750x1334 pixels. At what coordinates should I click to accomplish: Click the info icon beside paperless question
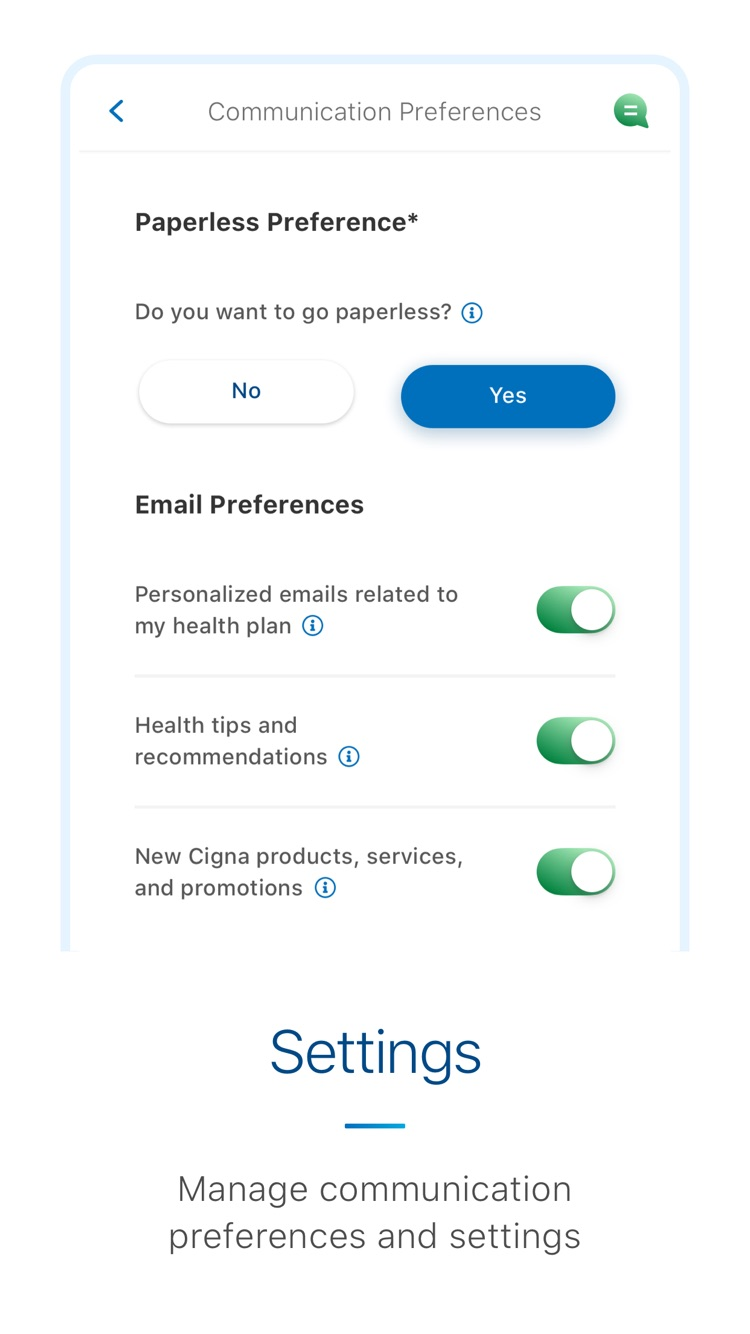470,312
